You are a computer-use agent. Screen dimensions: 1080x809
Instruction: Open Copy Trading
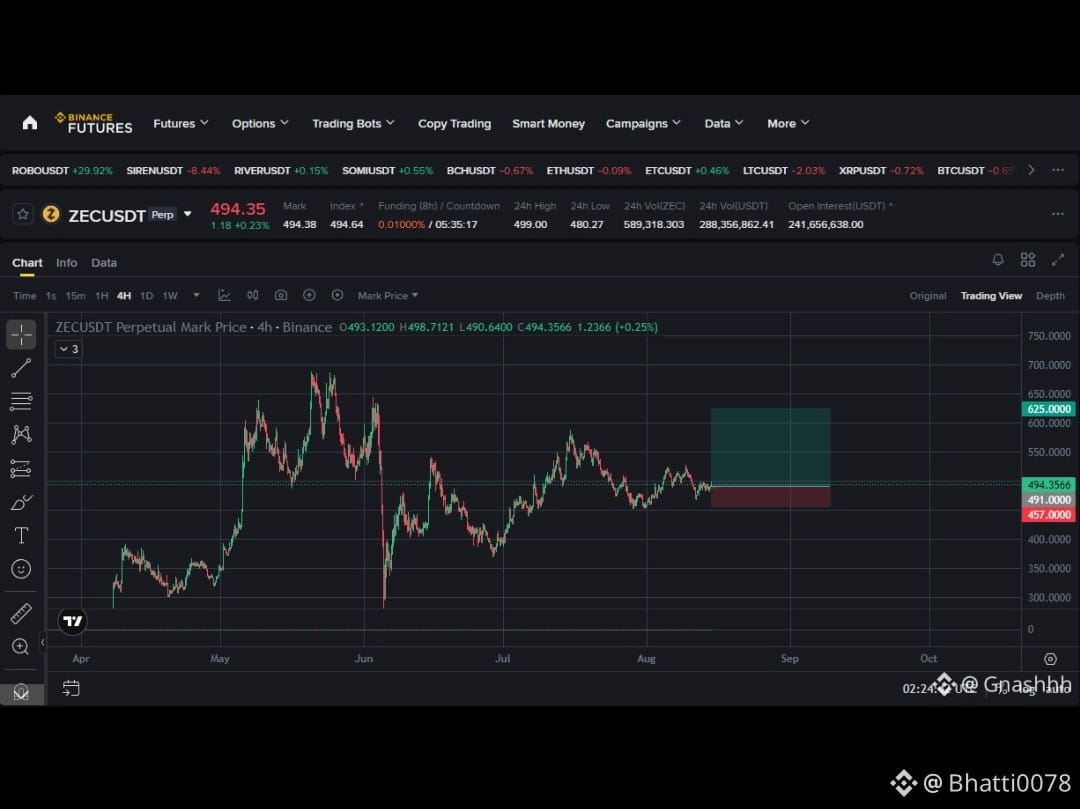click(x=454, y=124)
